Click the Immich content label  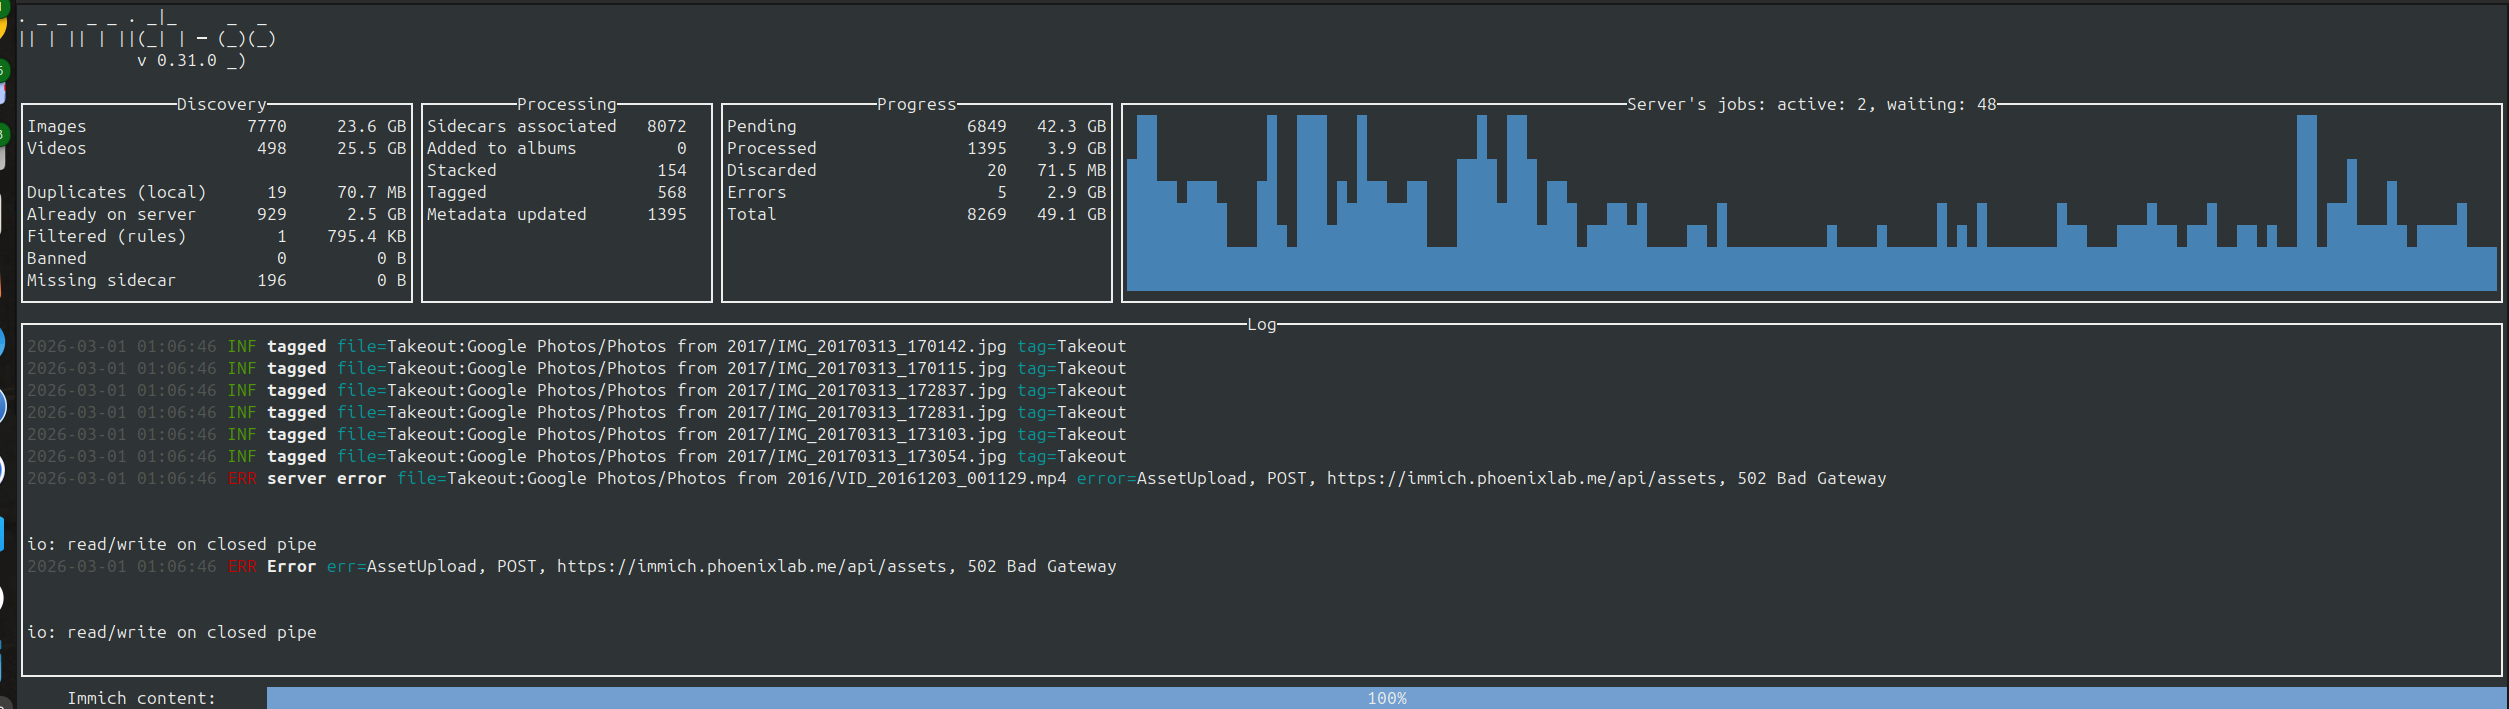[141, 698]
